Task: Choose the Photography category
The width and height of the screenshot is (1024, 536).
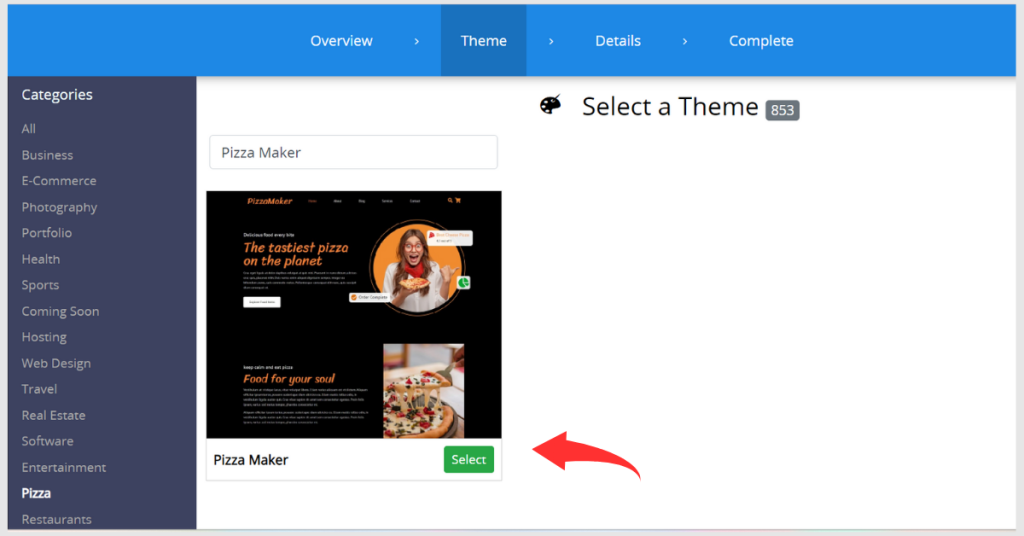Action: [x=59, y=207]
